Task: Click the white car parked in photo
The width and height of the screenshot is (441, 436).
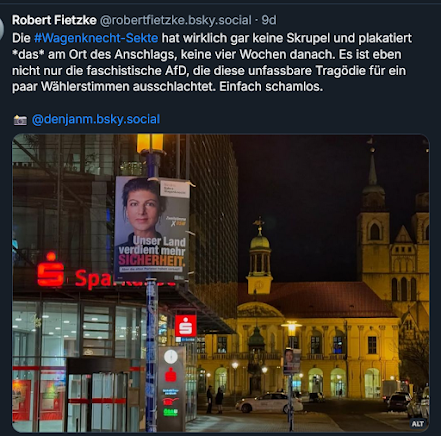Action: tap(269, 403)
